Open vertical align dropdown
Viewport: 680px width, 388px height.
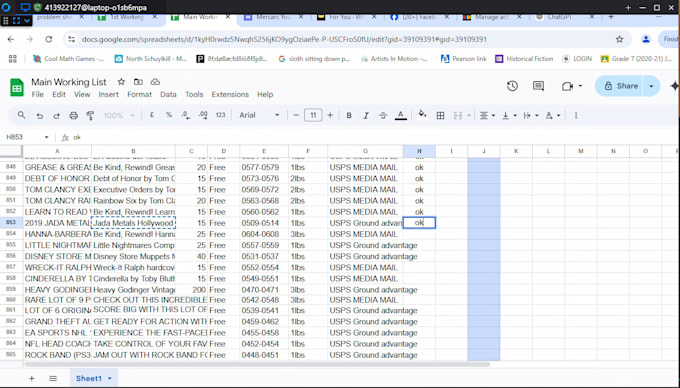click(x=509, y=115)
